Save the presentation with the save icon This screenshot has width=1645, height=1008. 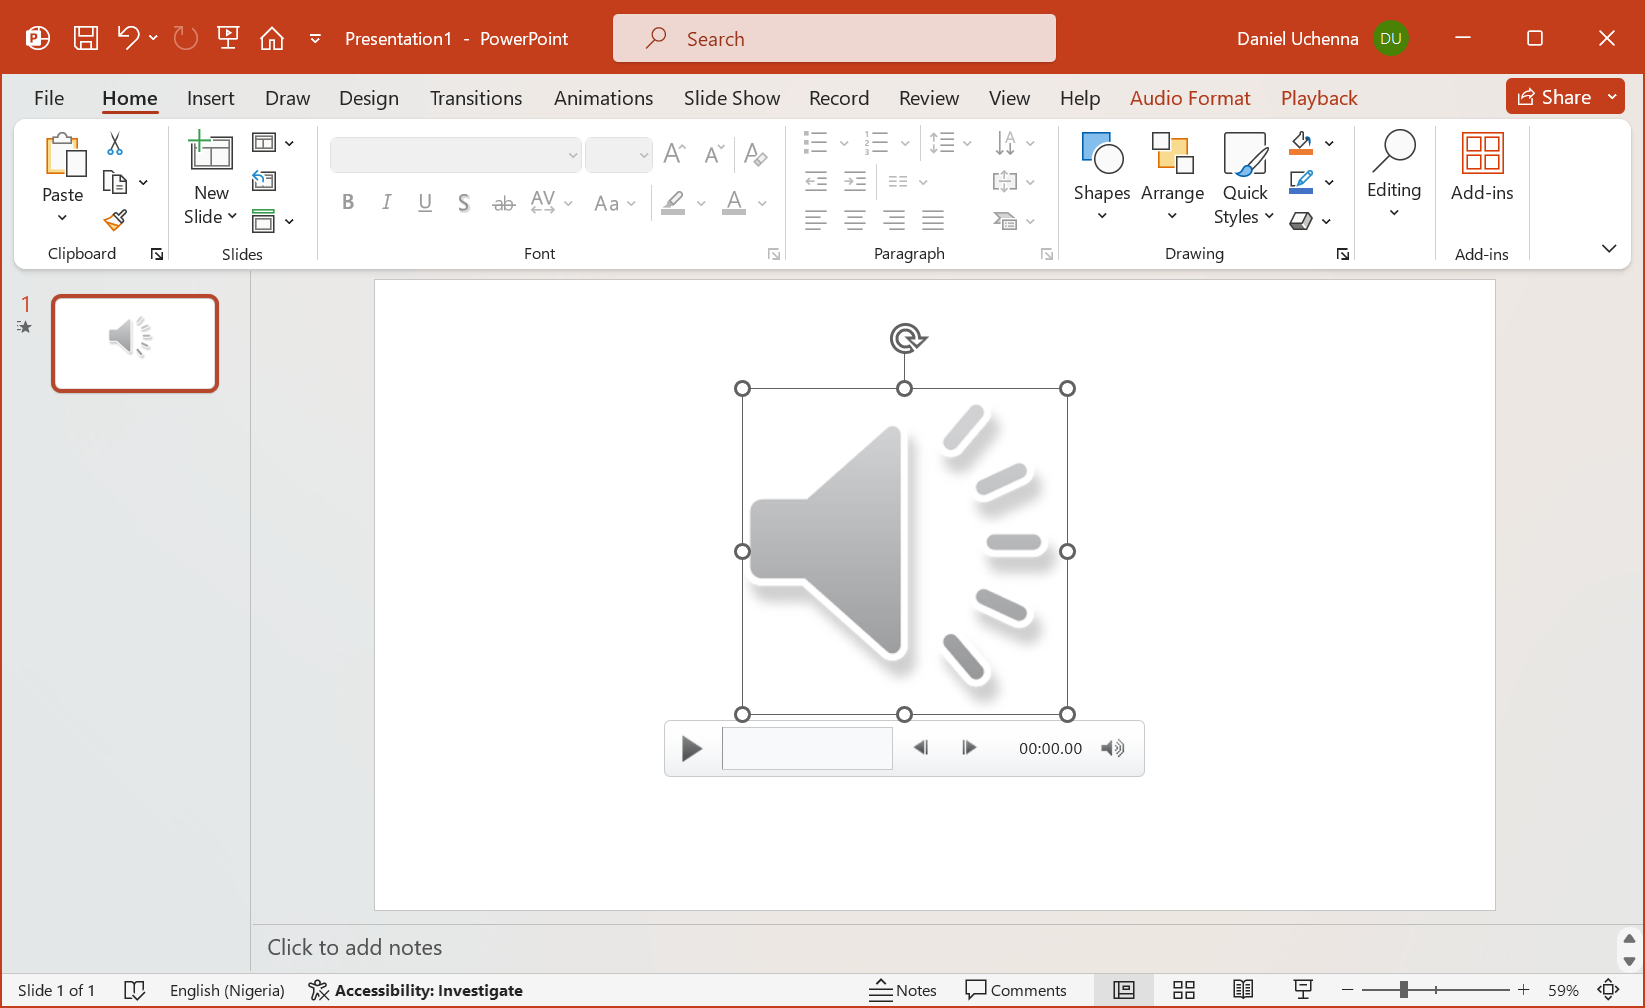[x=86, y=39]
